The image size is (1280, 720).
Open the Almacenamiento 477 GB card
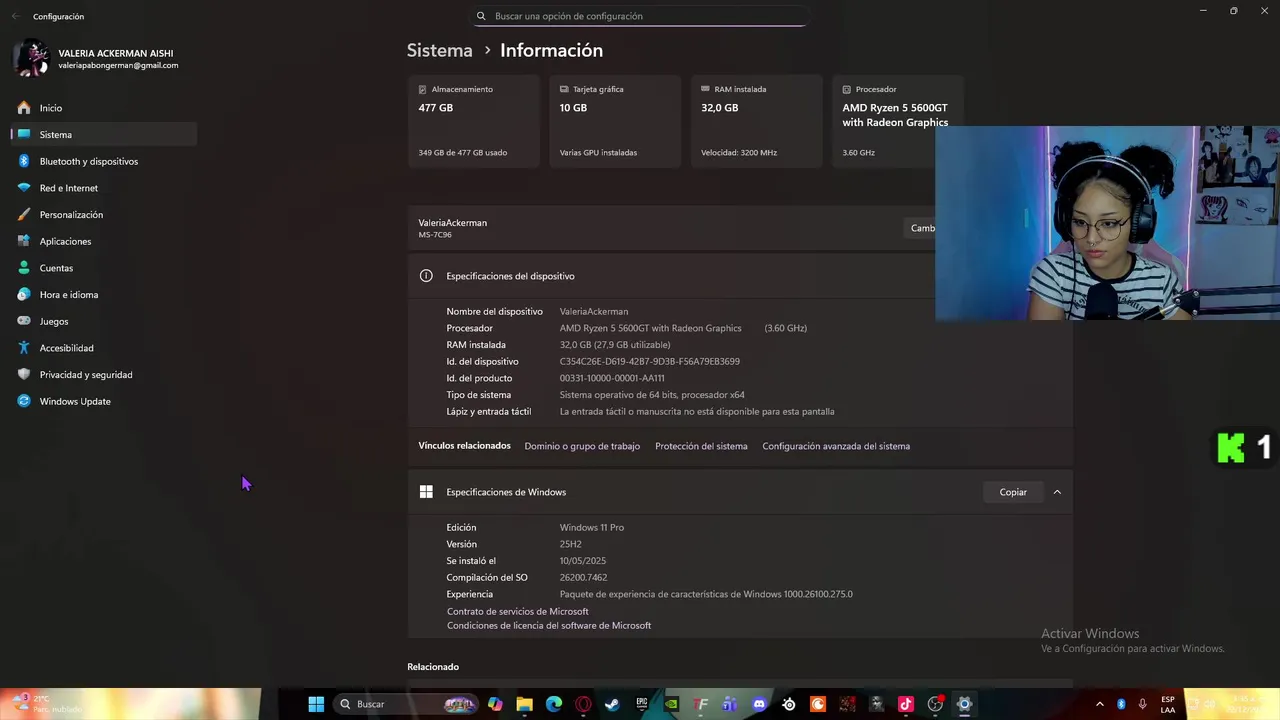(x=473, y=121)
